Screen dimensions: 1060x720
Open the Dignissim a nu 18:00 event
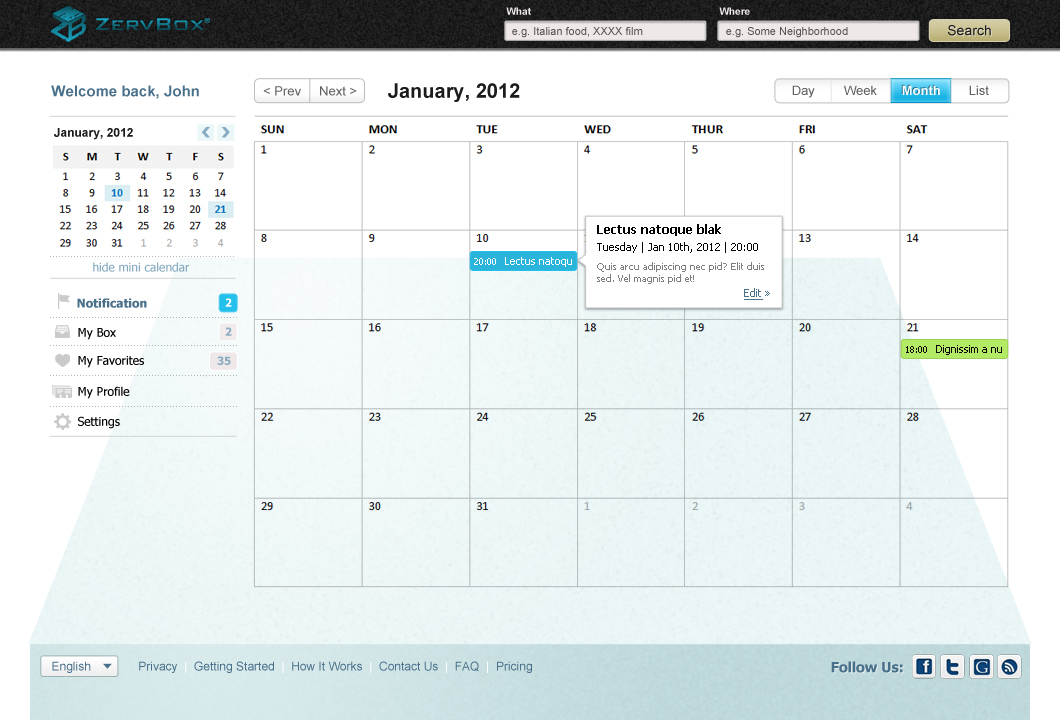point(954,350)
